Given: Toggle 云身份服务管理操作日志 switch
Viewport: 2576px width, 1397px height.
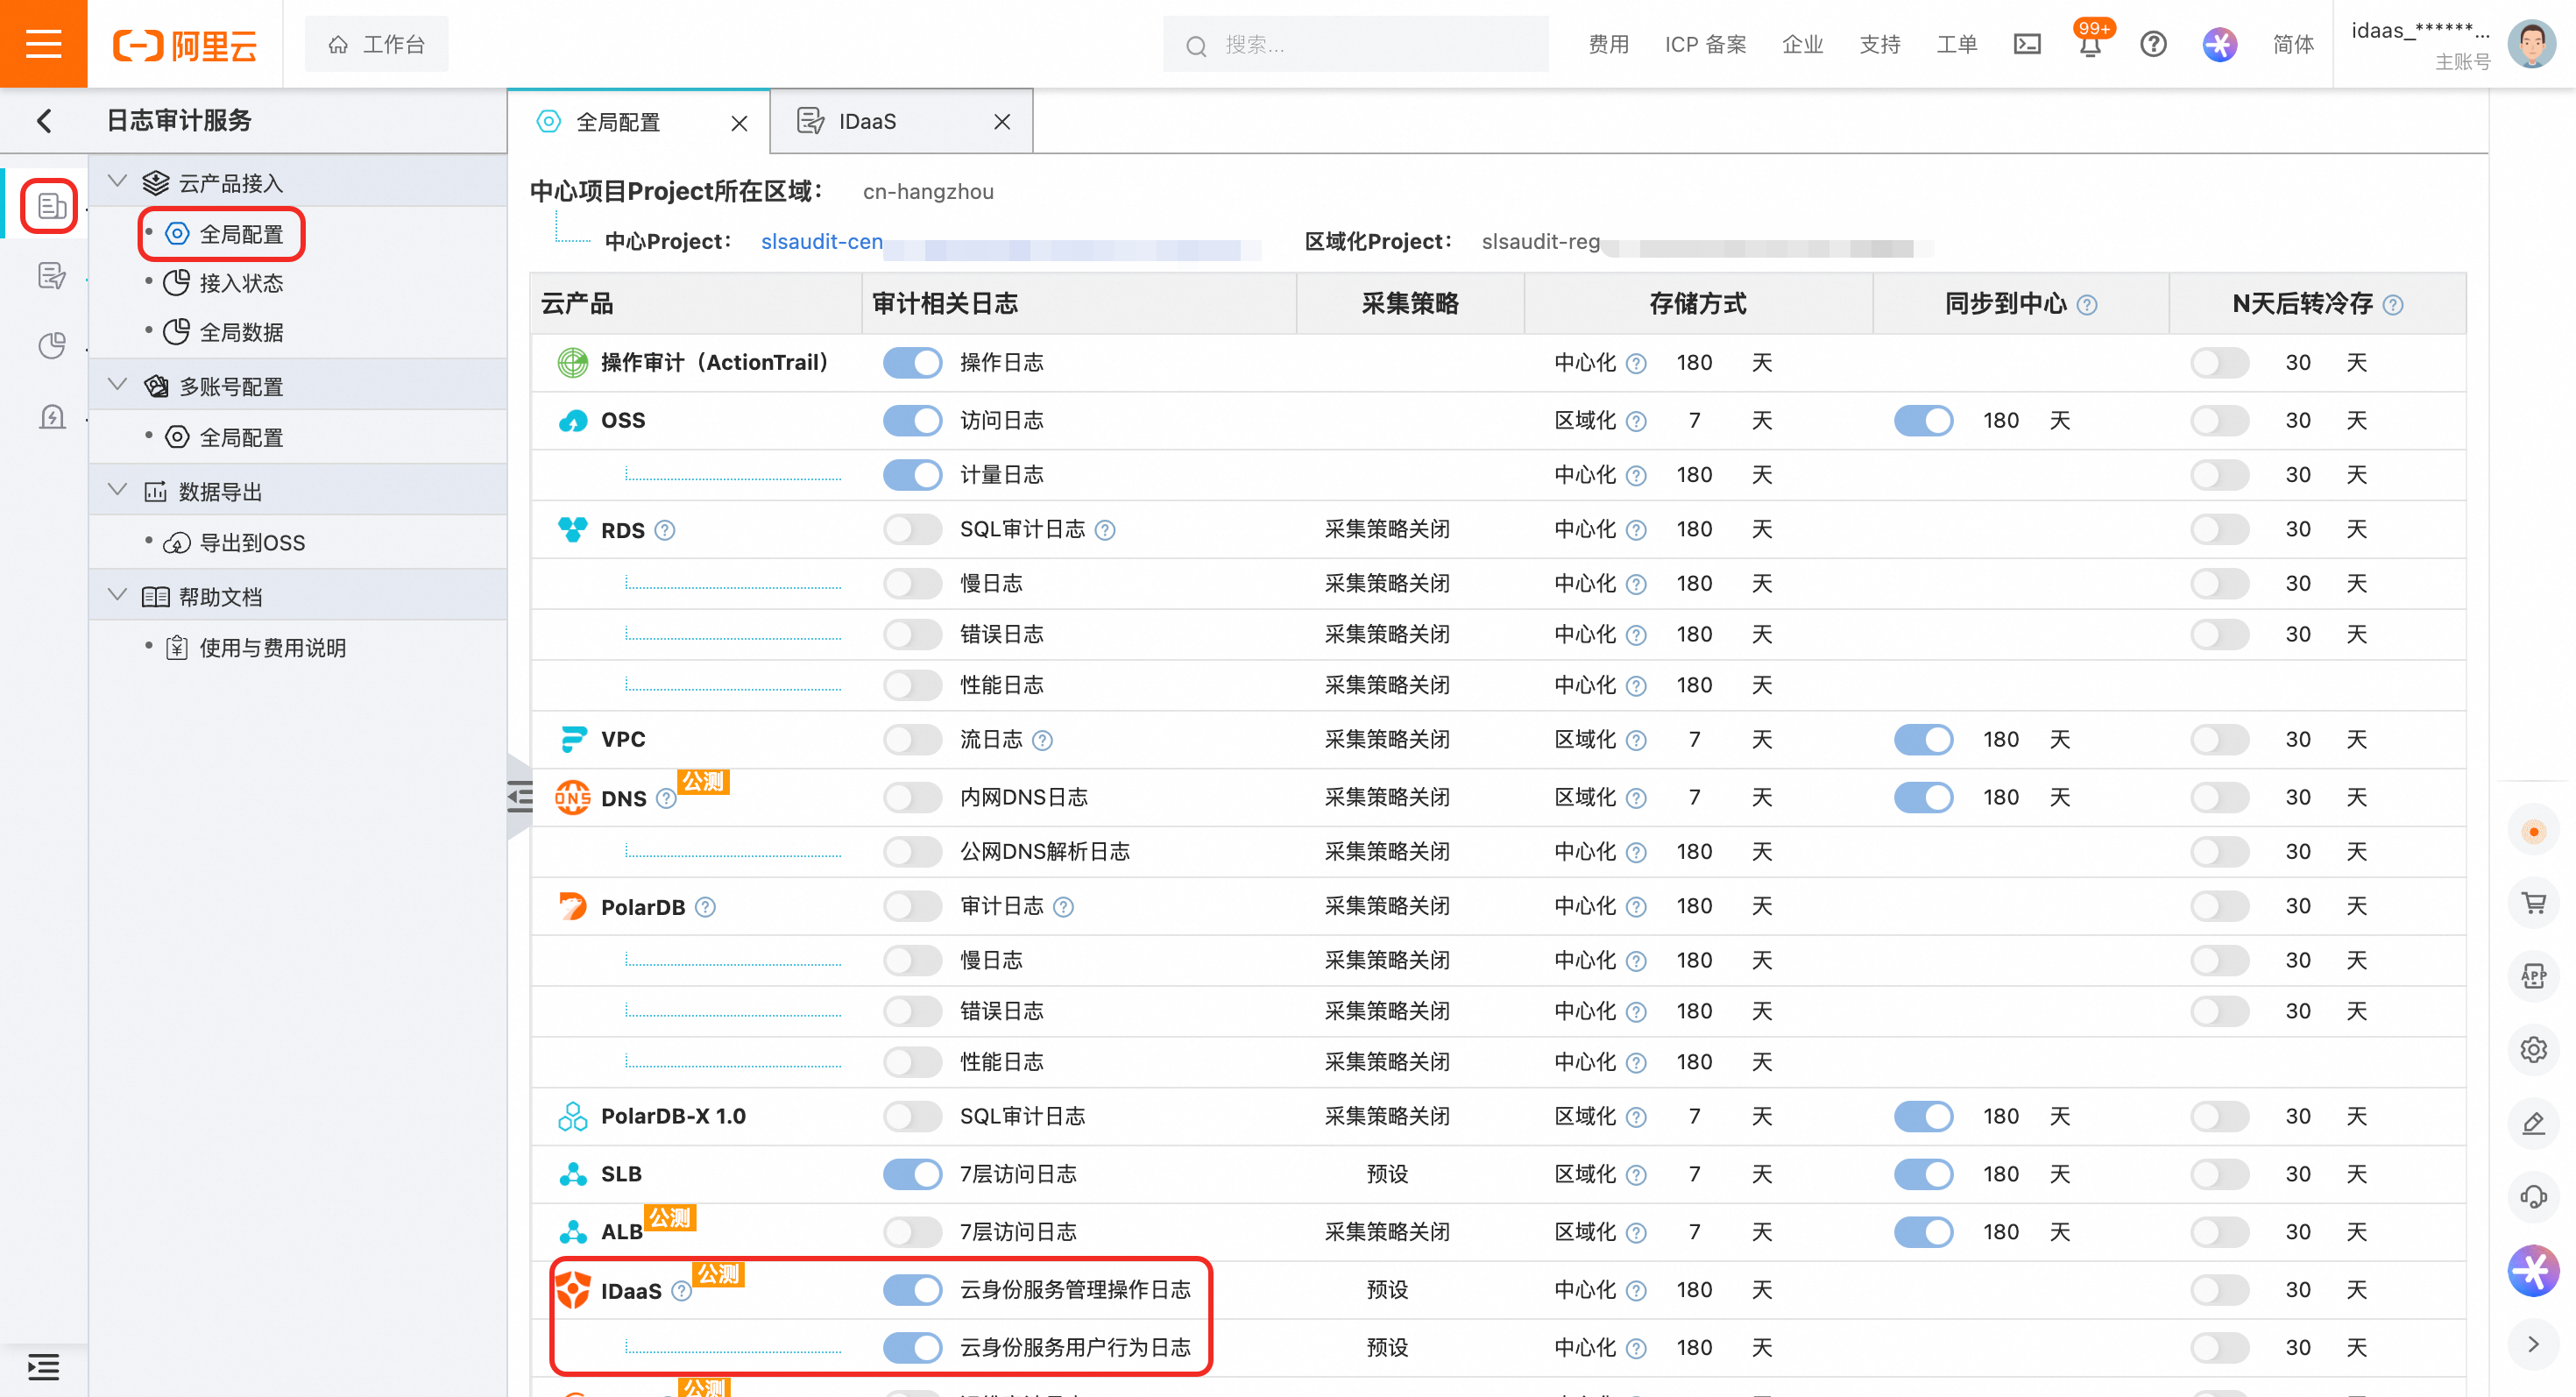Looking at the screenshot, I should coord(912,1290).
